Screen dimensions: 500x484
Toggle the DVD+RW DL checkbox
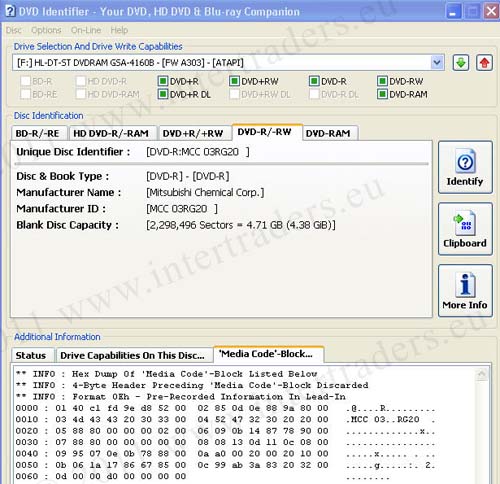pos(234,94)
